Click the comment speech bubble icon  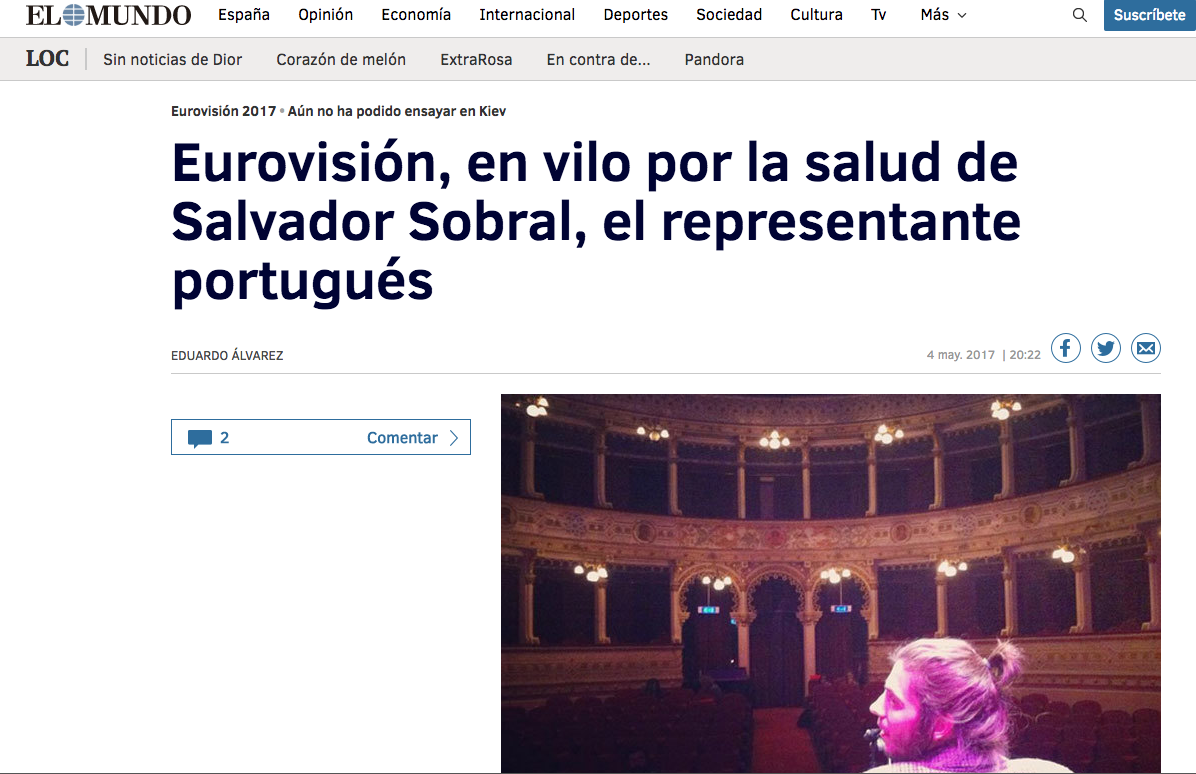200,438
